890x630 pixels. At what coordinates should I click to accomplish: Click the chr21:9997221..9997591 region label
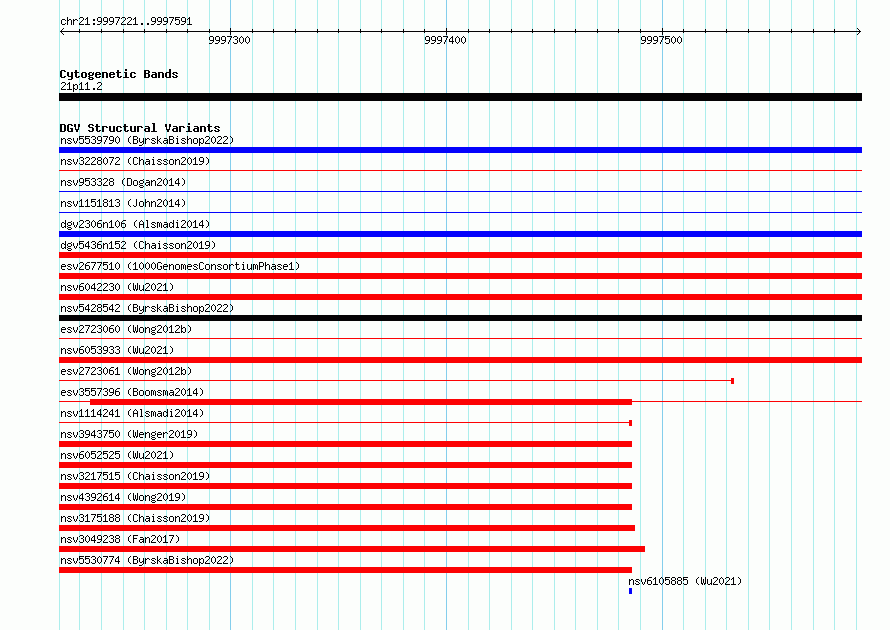click(x=126, y=22)
